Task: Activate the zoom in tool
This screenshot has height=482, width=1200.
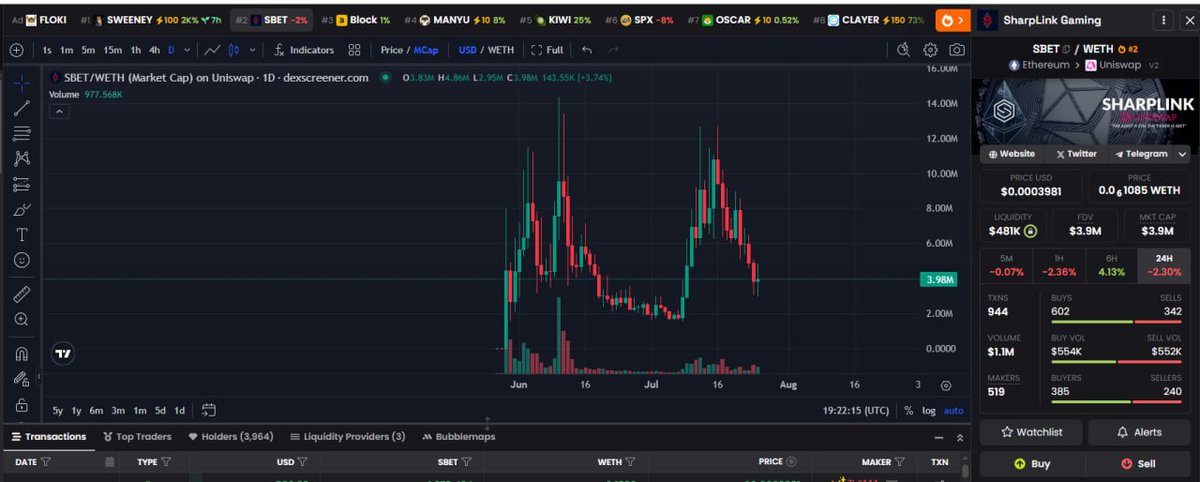Action: pos(21,319)
